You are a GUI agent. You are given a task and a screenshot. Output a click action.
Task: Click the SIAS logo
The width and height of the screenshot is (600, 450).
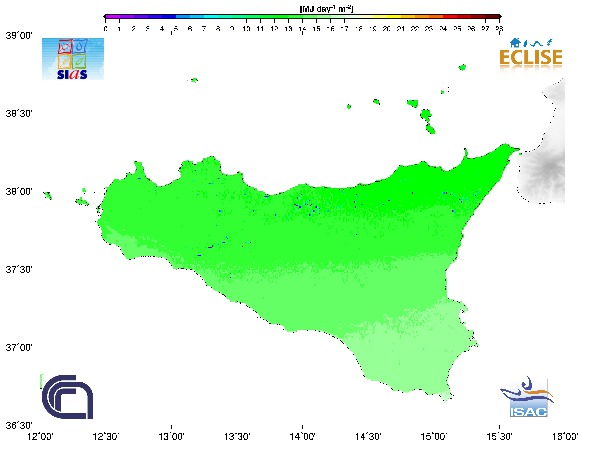pos(73,59)
